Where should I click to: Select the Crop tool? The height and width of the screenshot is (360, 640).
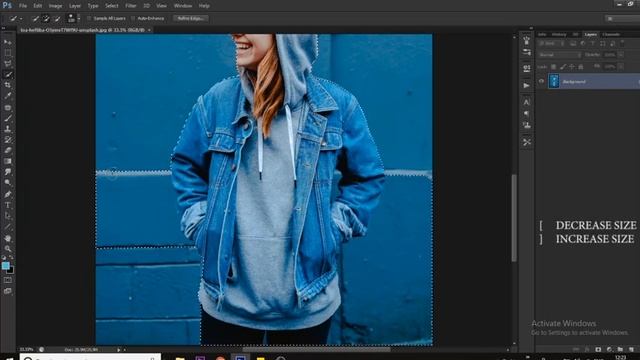(8, 85)
